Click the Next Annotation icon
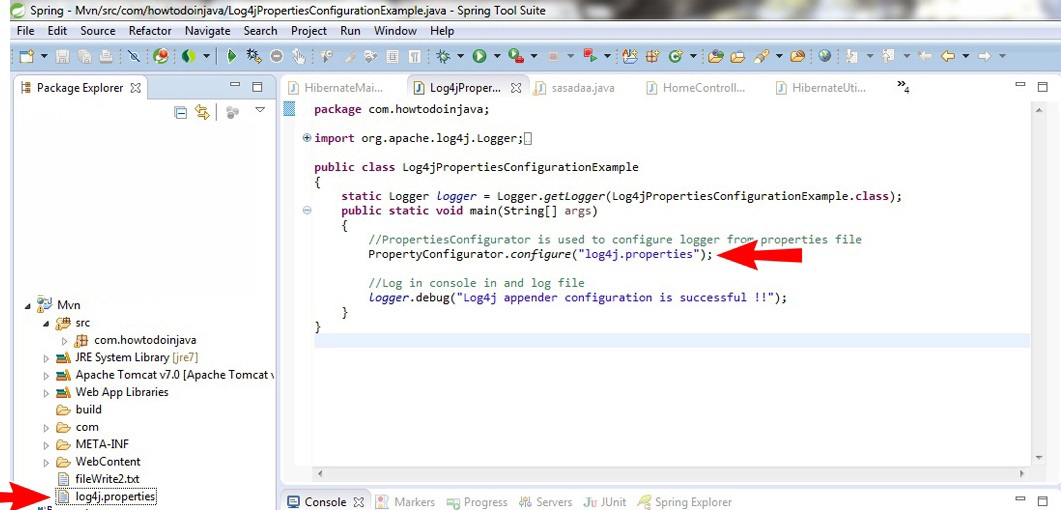 click(x=852, y=56)
